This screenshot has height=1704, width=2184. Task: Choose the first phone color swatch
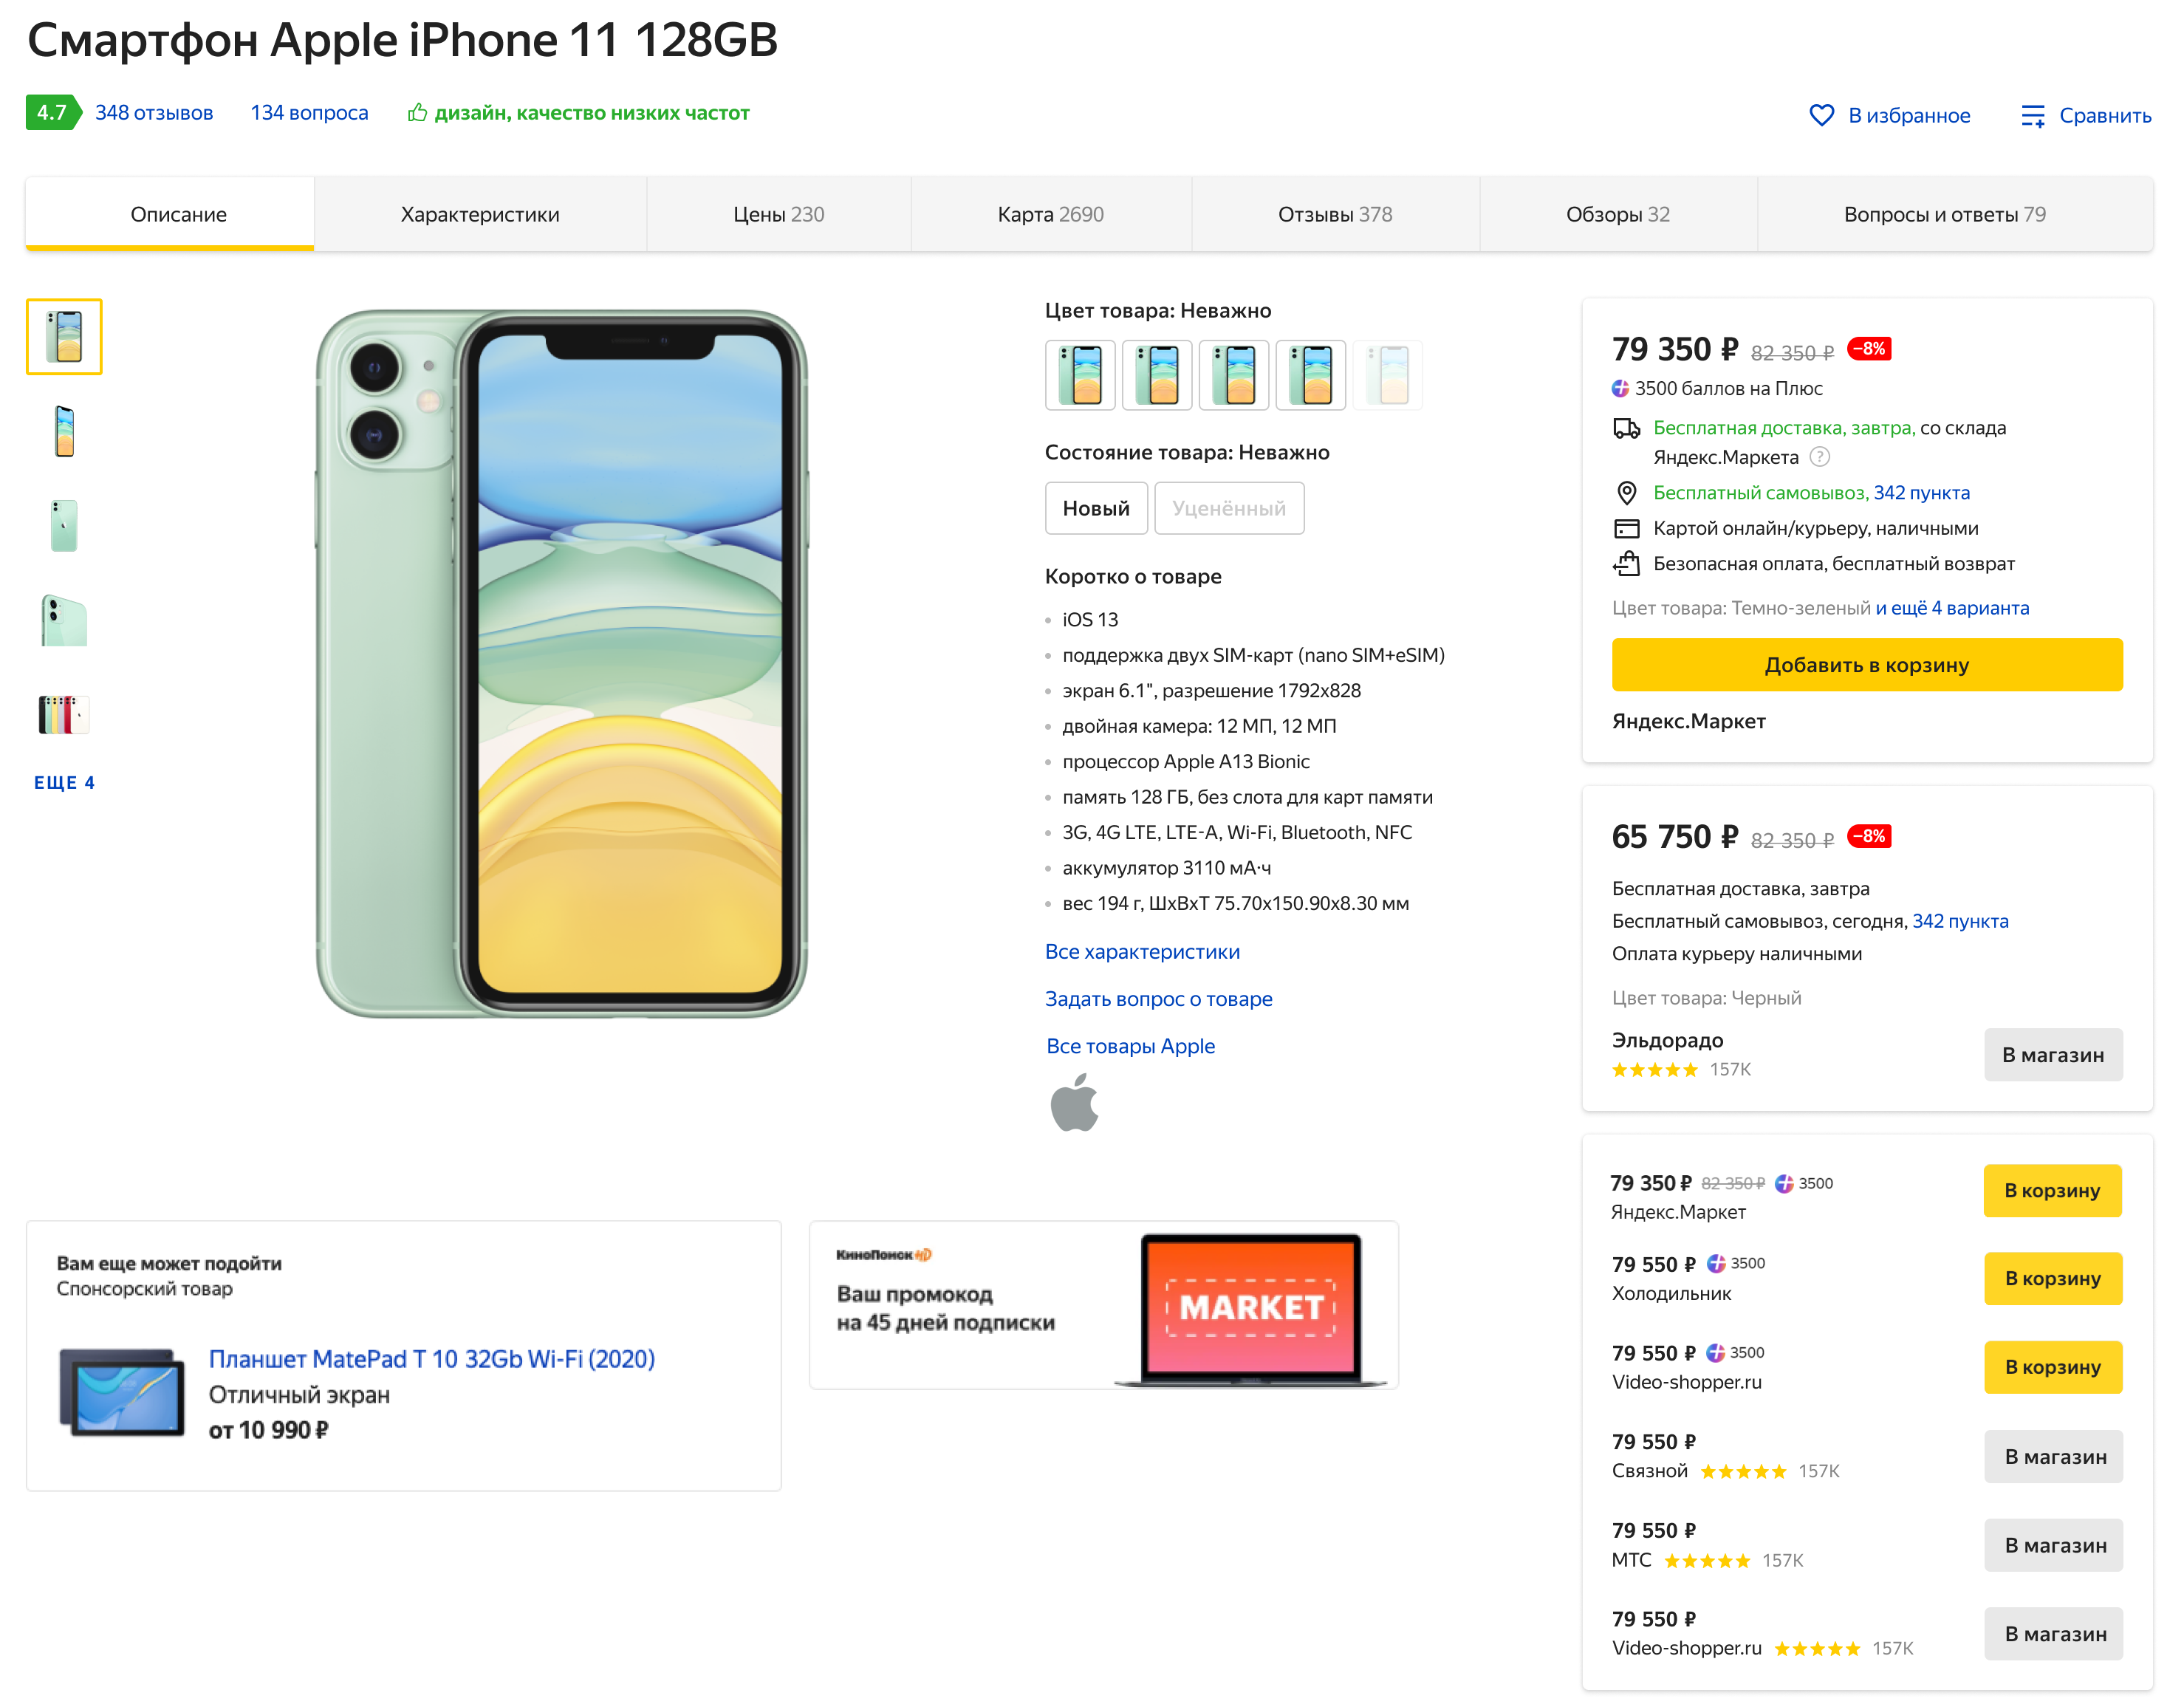1080,375
